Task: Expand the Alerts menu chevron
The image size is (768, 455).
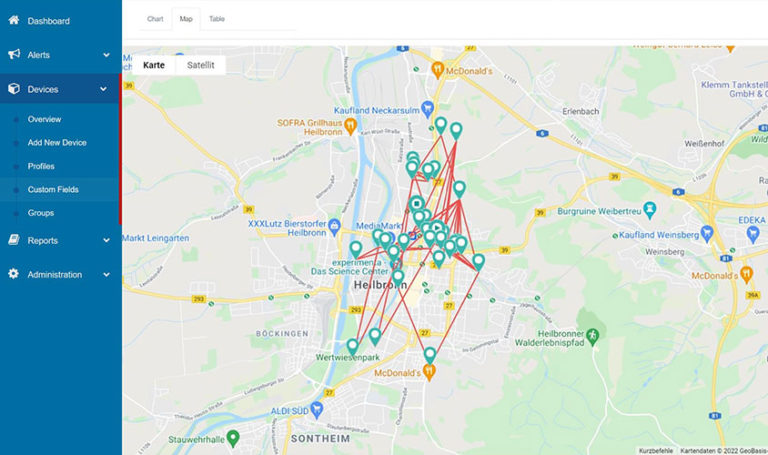Action: coord(106,55)
